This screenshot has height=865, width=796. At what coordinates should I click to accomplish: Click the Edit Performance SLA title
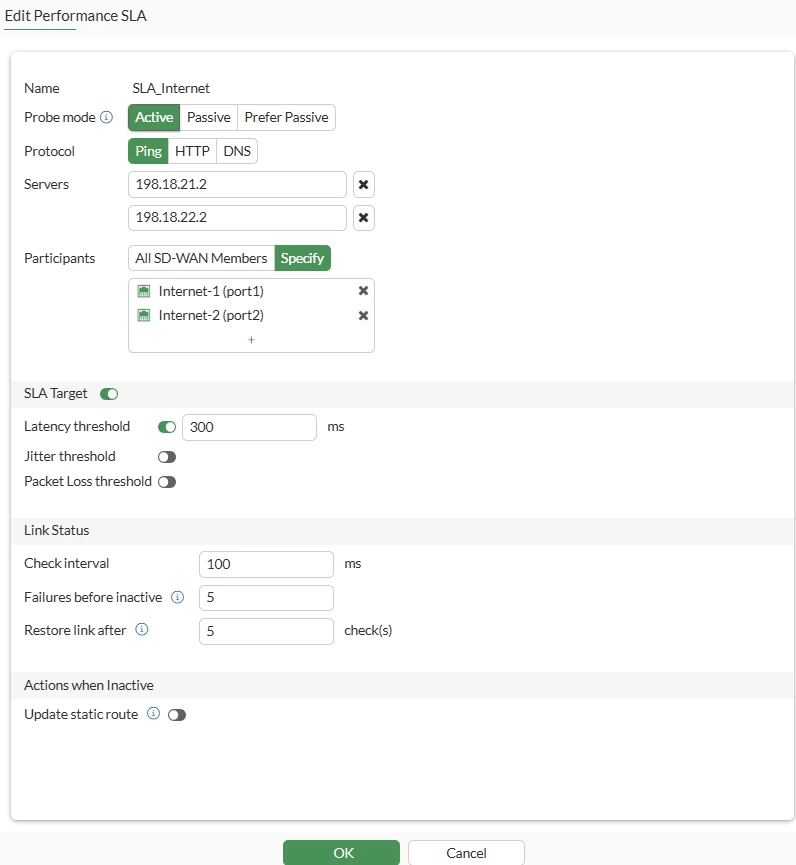click(76, 15)
